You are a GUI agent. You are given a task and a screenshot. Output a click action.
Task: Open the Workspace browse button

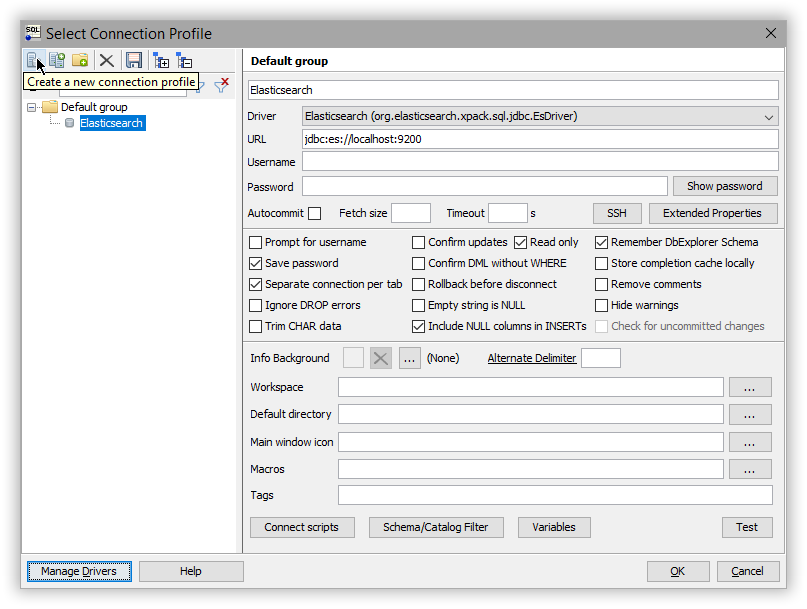point(750,387)
